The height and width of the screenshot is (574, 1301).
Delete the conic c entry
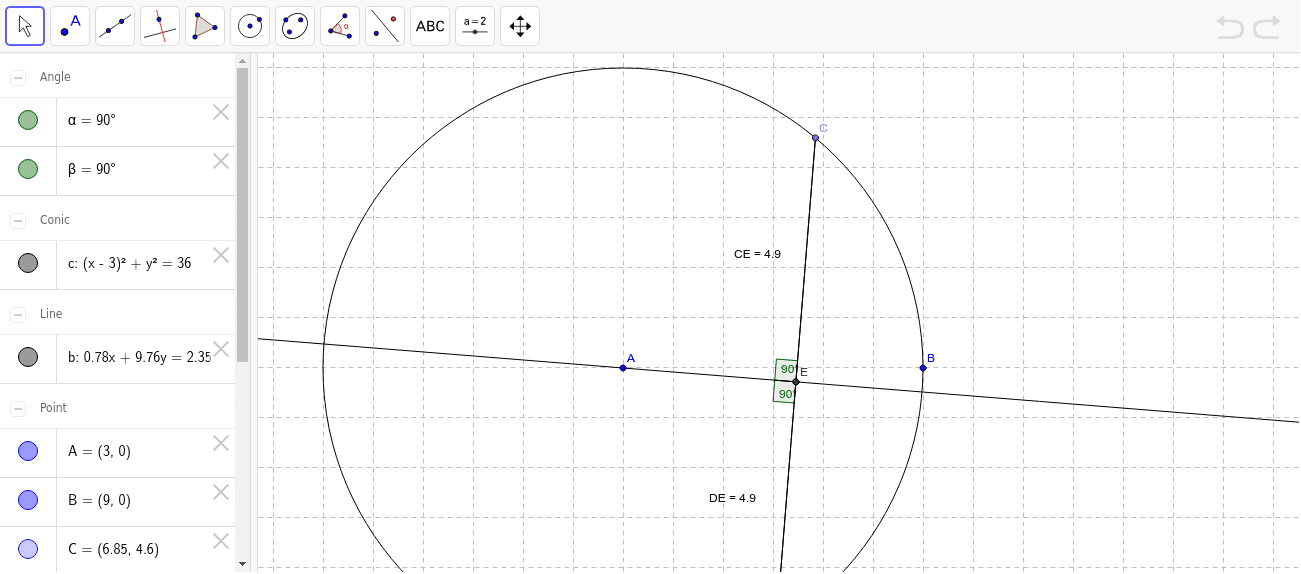(221, 255)
